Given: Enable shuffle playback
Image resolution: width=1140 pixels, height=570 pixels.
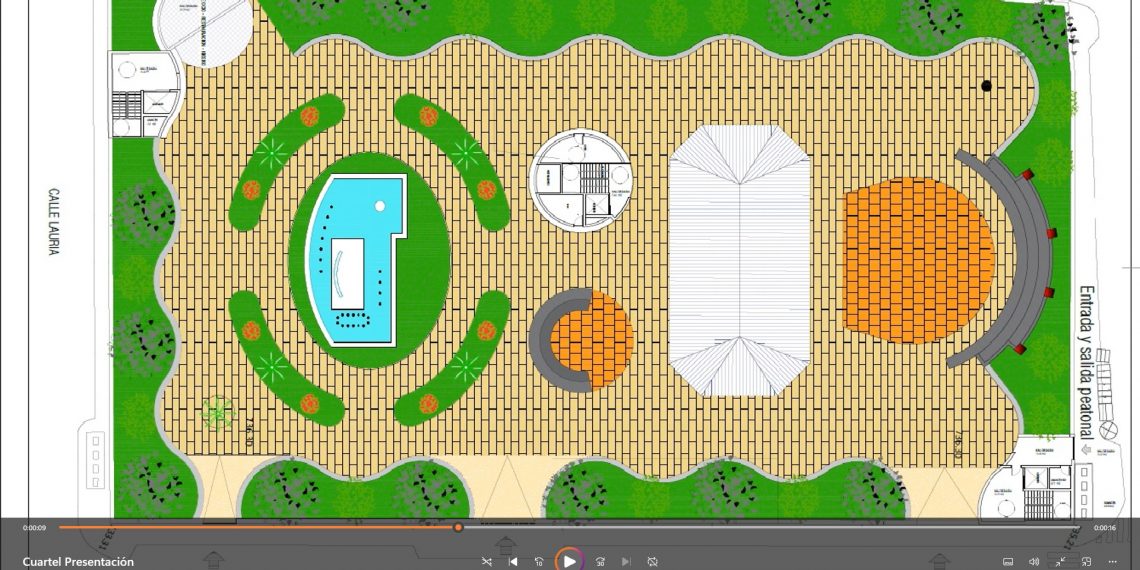Looking at the screenshot, I should pos(487,562).
